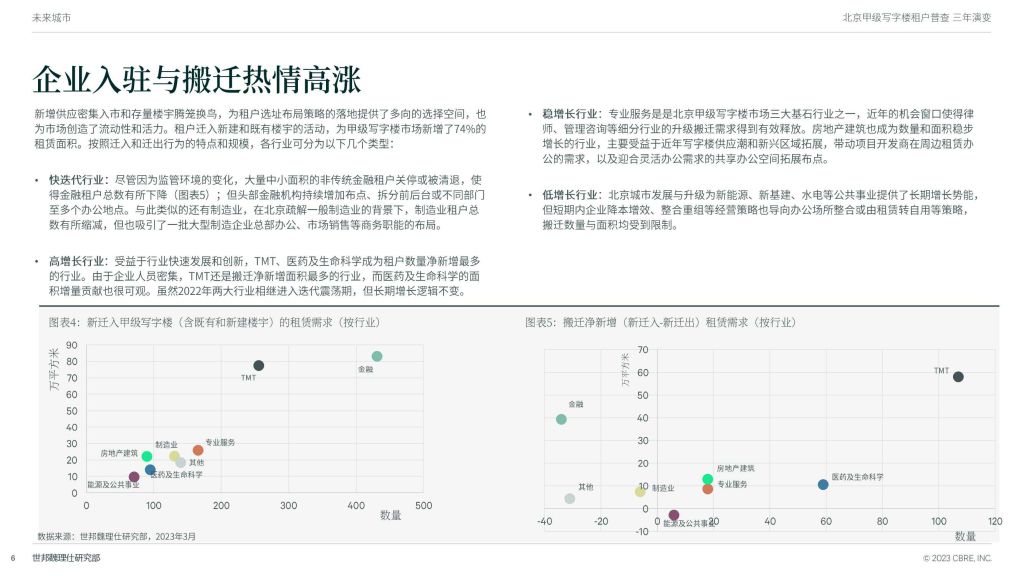Image resolution: width=1024 pixels, height=576 pixels.
Task: Click the grey 其他 dot in 图表4
Action: pyautogui.click(x=181, y=462)
